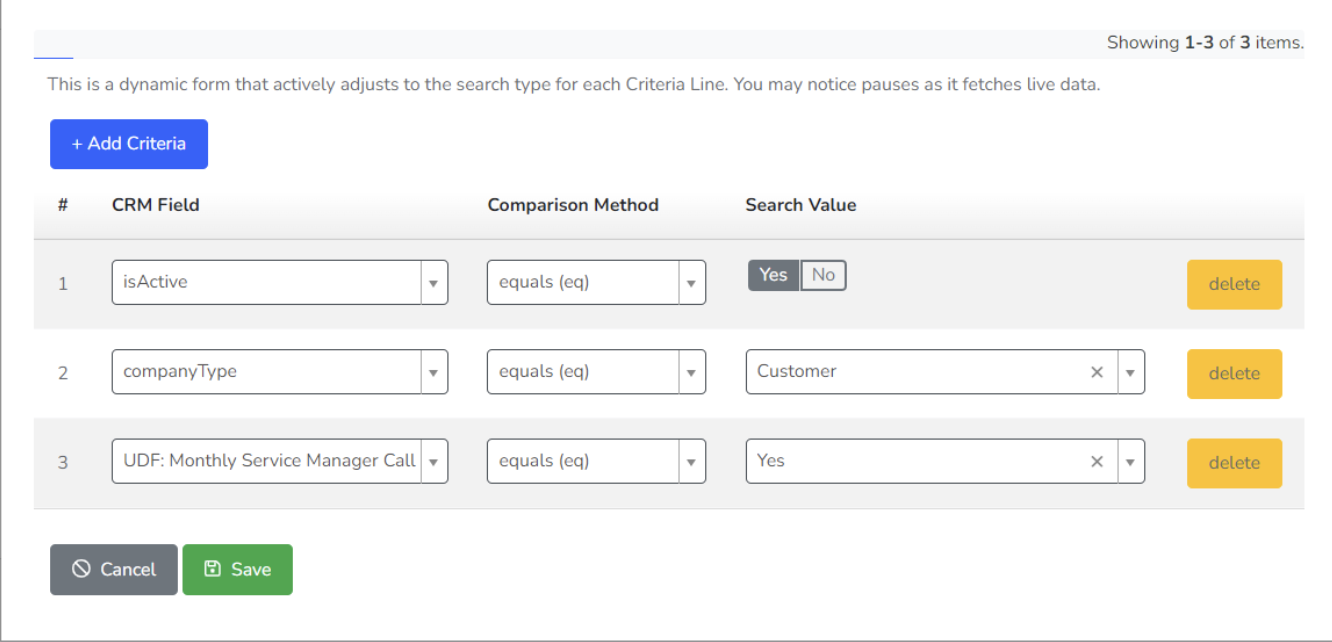1332x642 pixels.
Task: Cancel editing the criteria form
Action: pos(114,569)
